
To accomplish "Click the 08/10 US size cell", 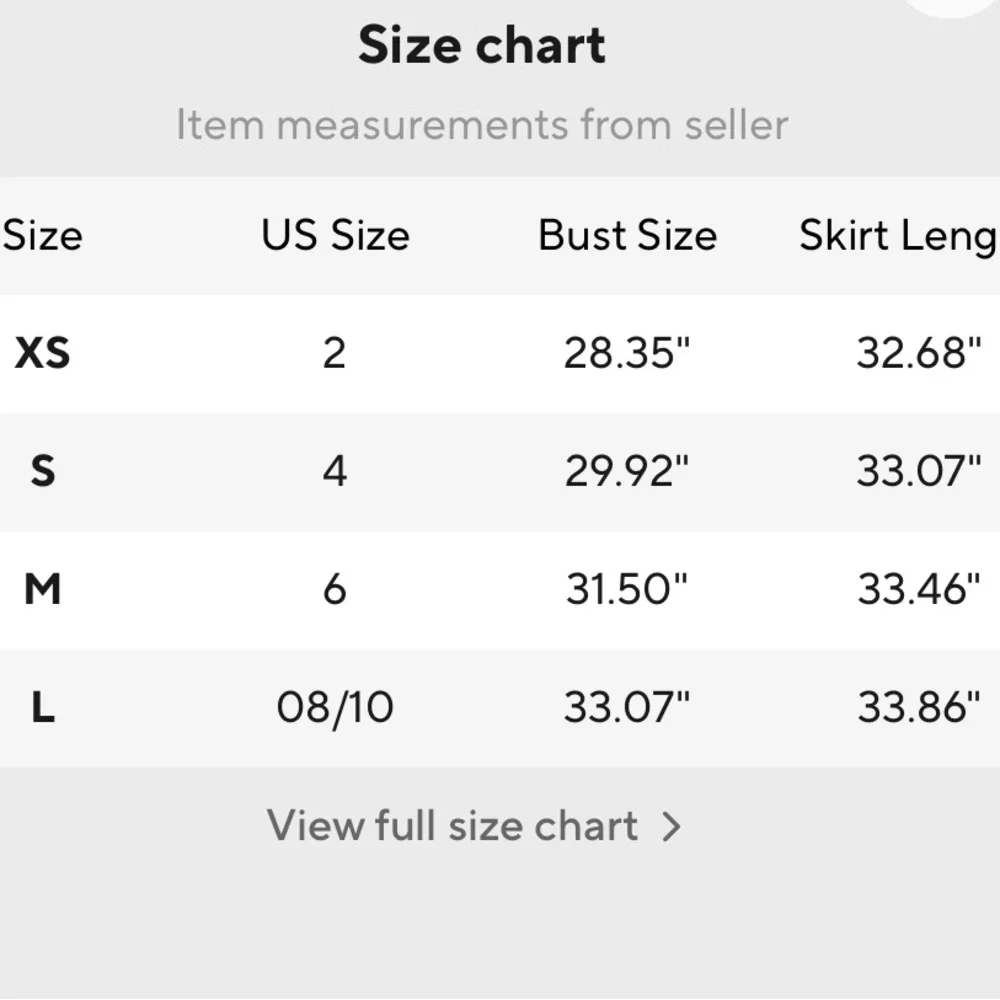I will click(x=335, y=708).
